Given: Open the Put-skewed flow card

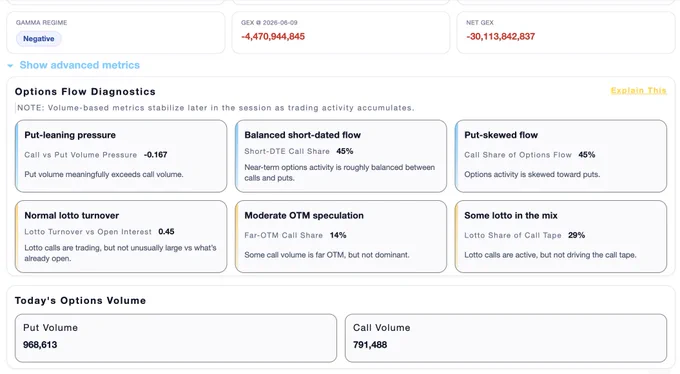Looking at the screenshot, I should (561, 156).
